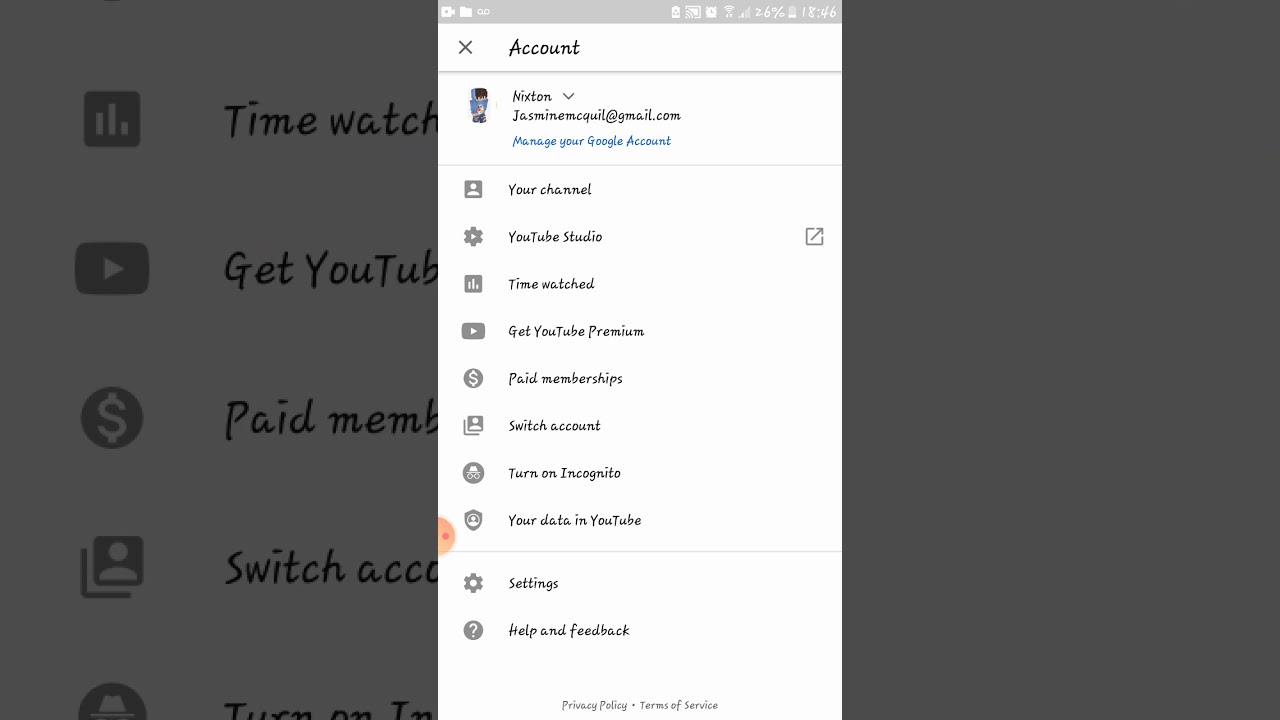Open the Paid memberships label in the Account menu
Image resolution: width=1280 pixels, height=720 pixels.
tap(565, 378)
